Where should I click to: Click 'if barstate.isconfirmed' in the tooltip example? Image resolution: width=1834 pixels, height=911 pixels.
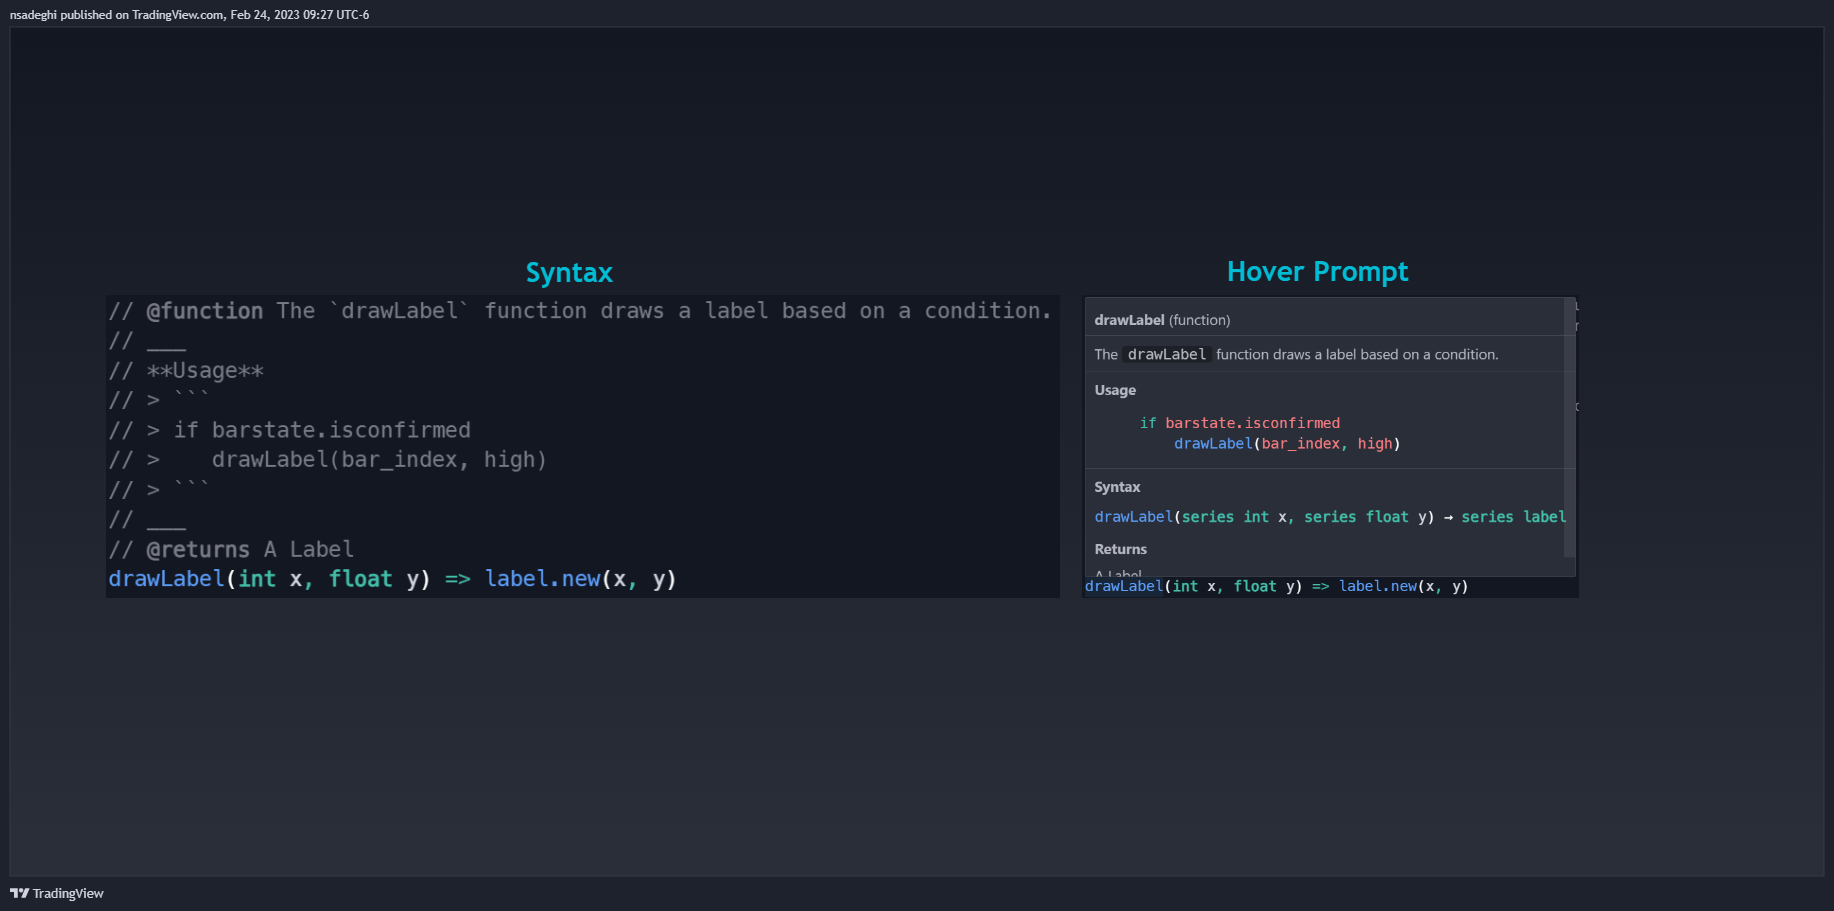coord(1240,423)
